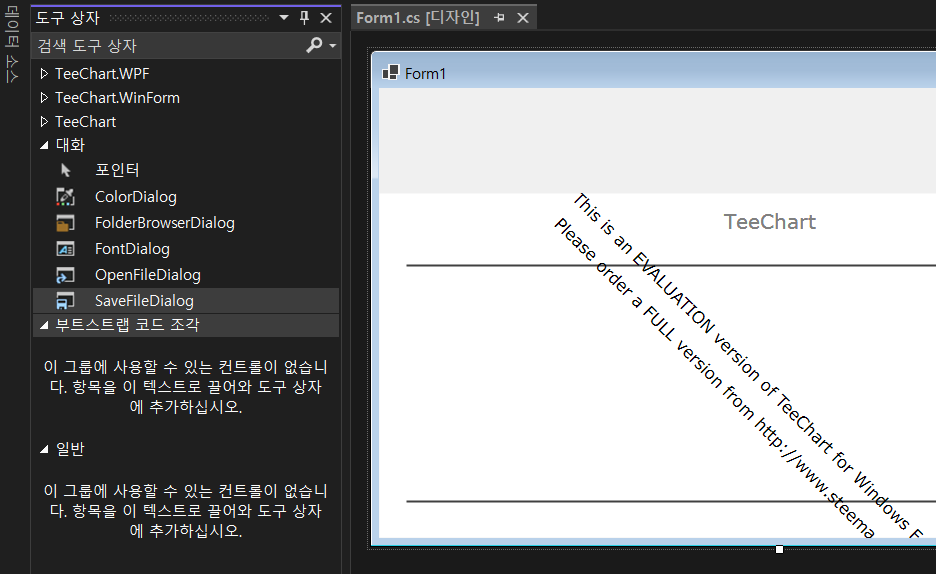Collapse the 일반 group

[x=44, y=449]
